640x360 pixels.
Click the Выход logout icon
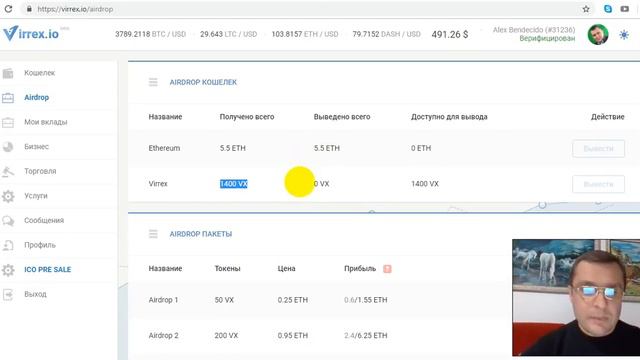point(8,294)
